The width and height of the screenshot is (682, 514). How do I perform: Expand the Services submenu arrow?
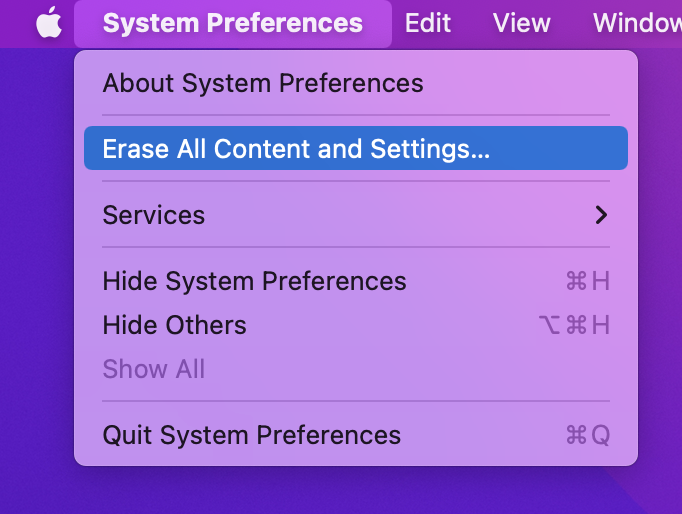pyautogui.click(x=601, y=215)
